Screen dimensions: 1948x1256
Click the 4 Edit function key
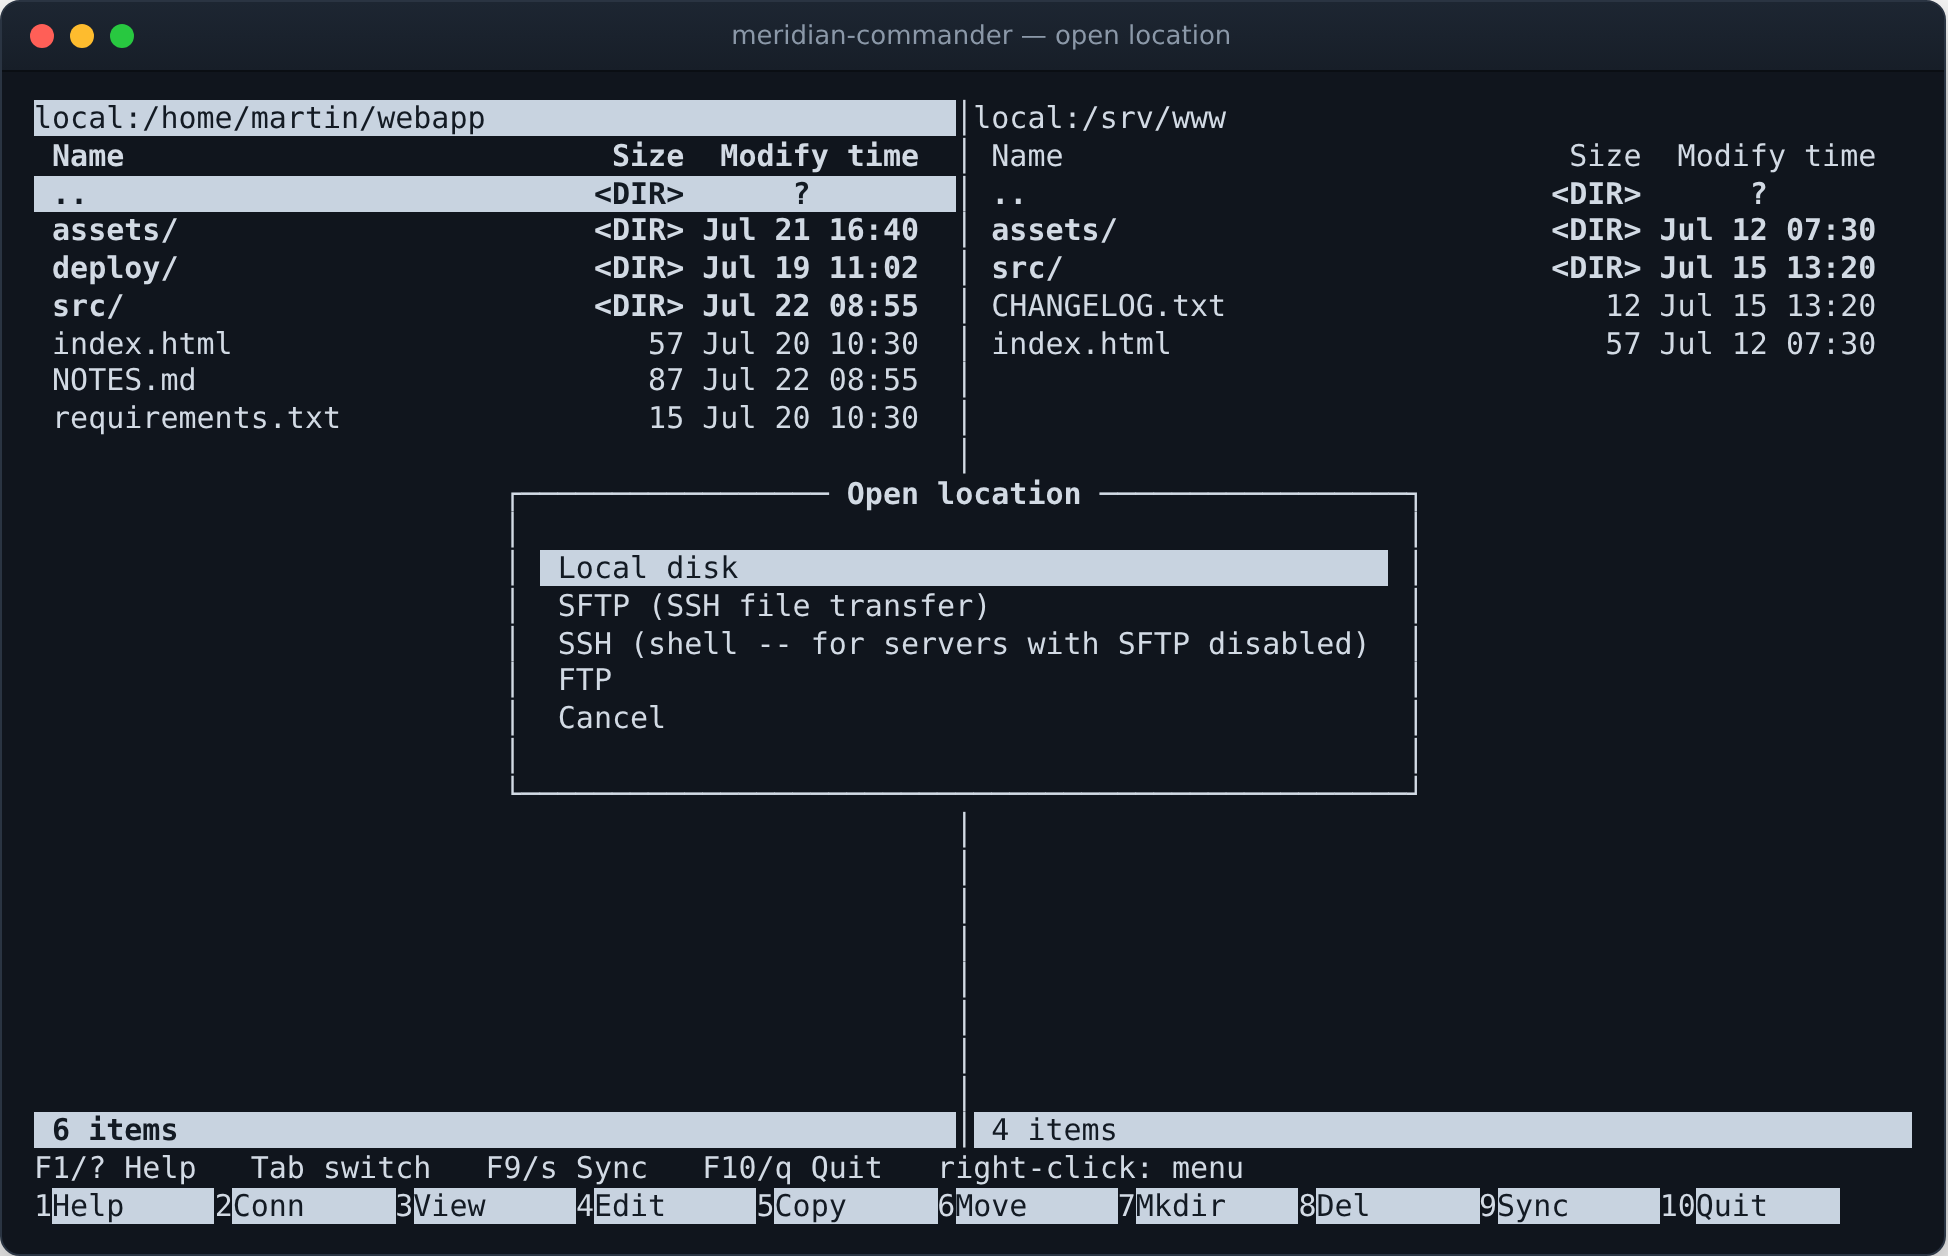pyautogui.click(x=666, y=1206)
